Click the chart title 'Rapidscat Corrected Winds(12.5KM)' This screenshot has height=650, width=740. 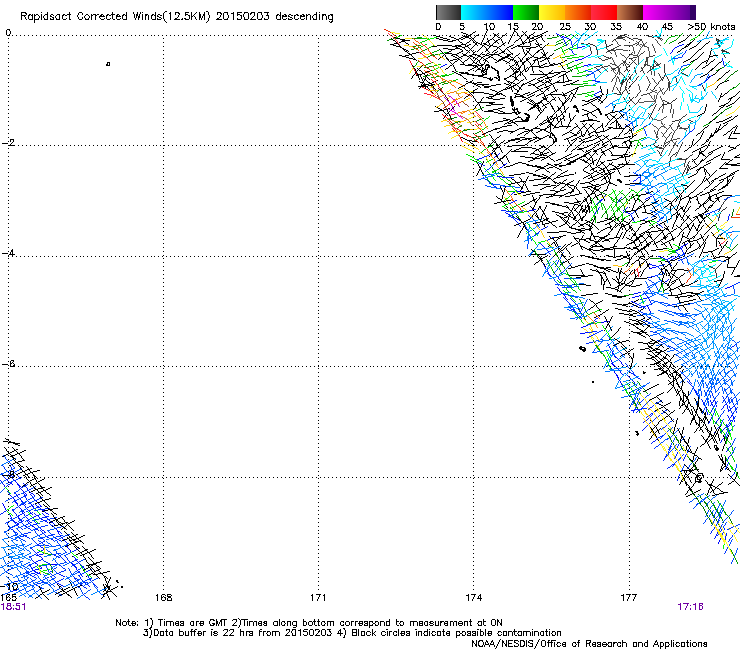115,17
